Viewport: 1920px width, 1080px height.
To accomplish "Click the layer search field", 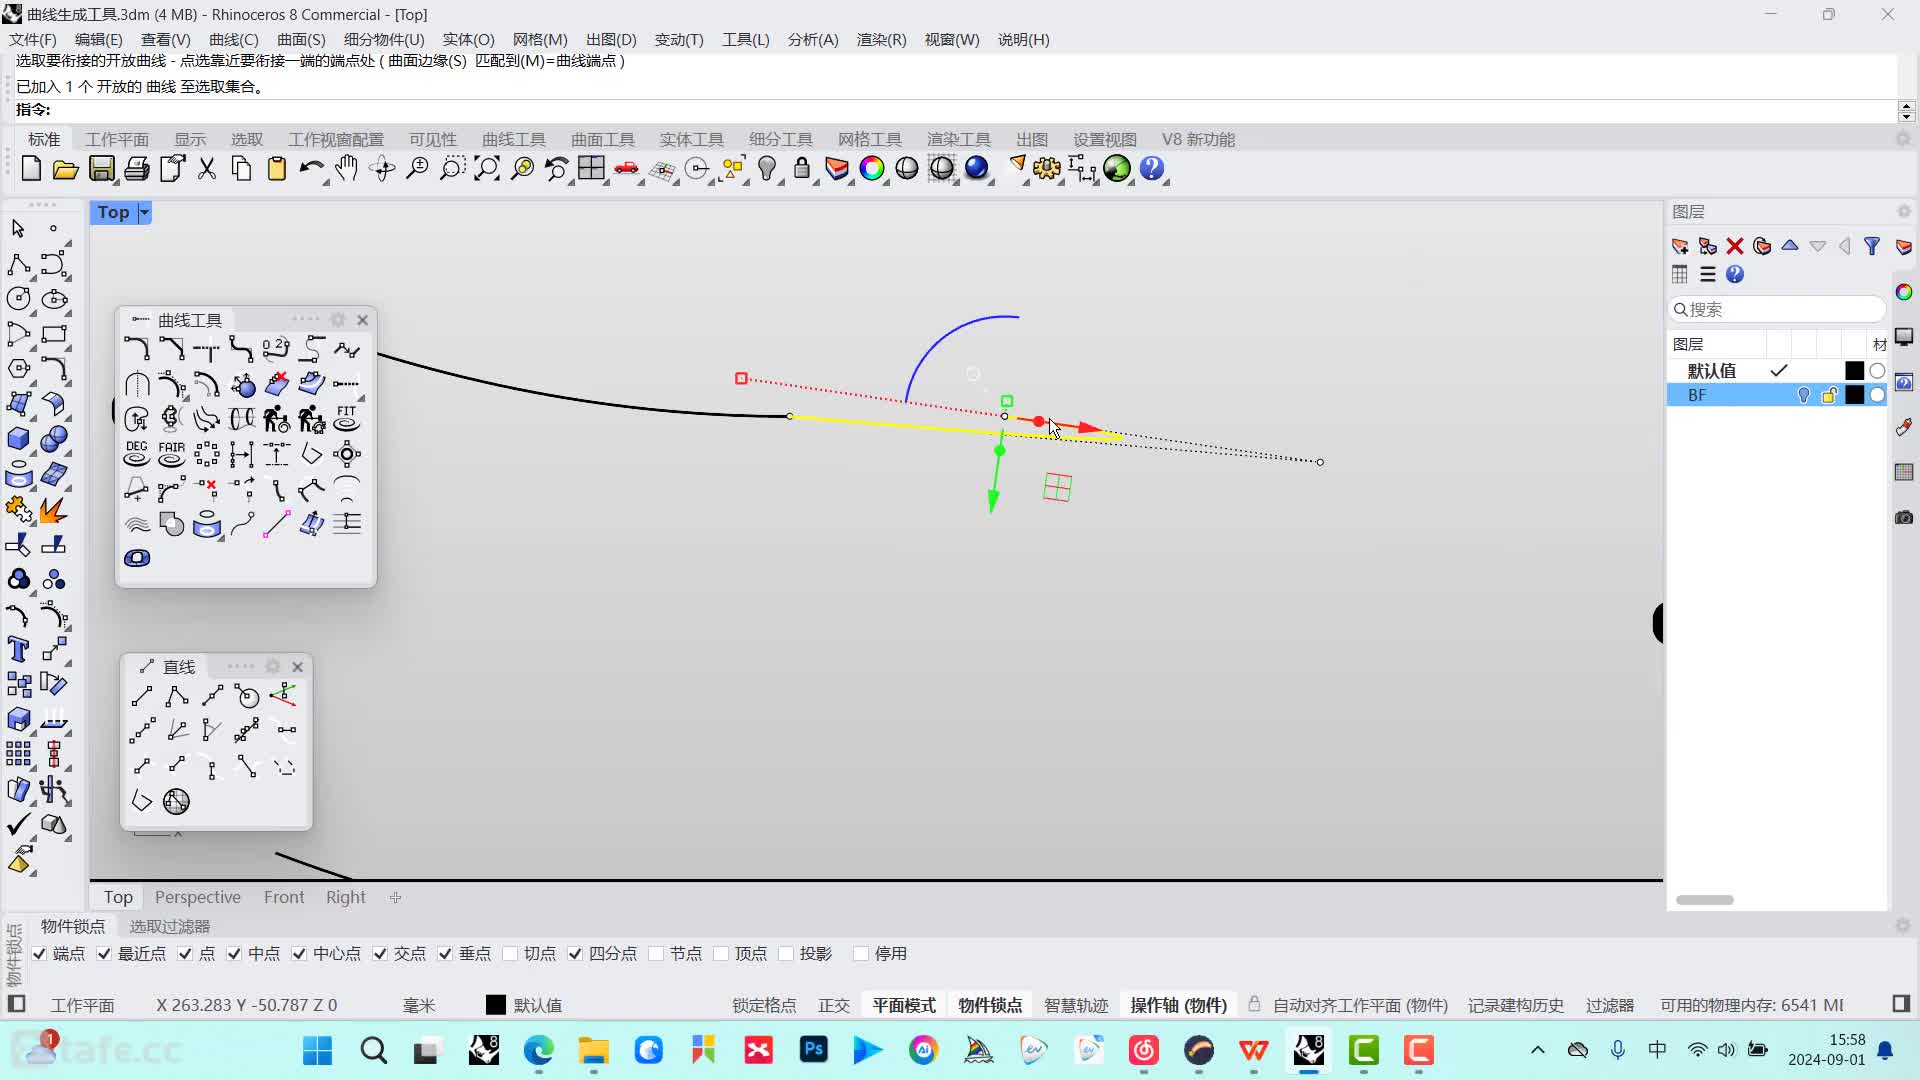I will [x=1777, y=310].
